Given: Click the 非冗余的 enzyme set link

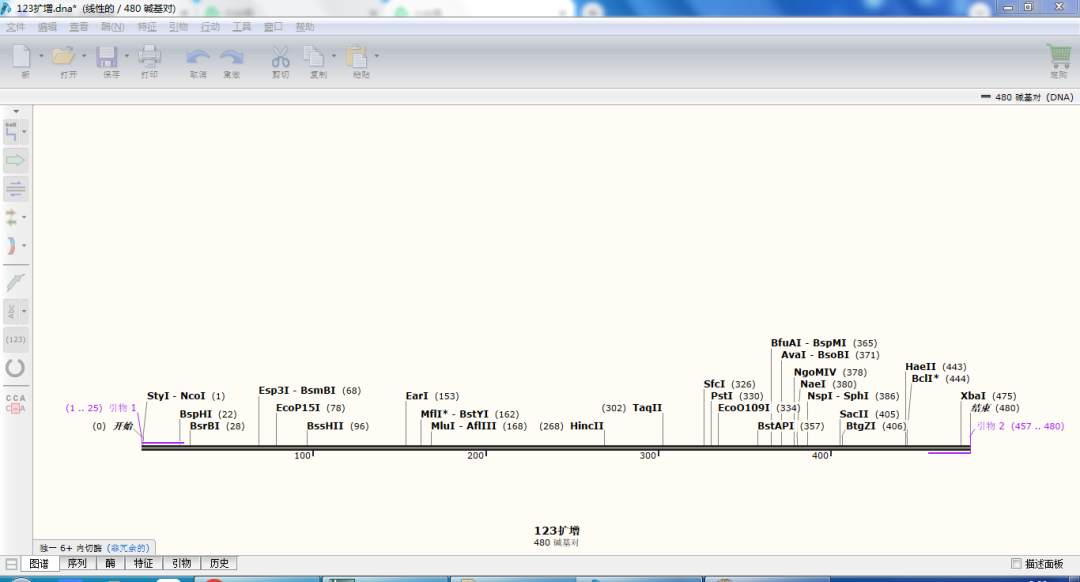Looking at the screenshot, I should (x=129, y=548).
